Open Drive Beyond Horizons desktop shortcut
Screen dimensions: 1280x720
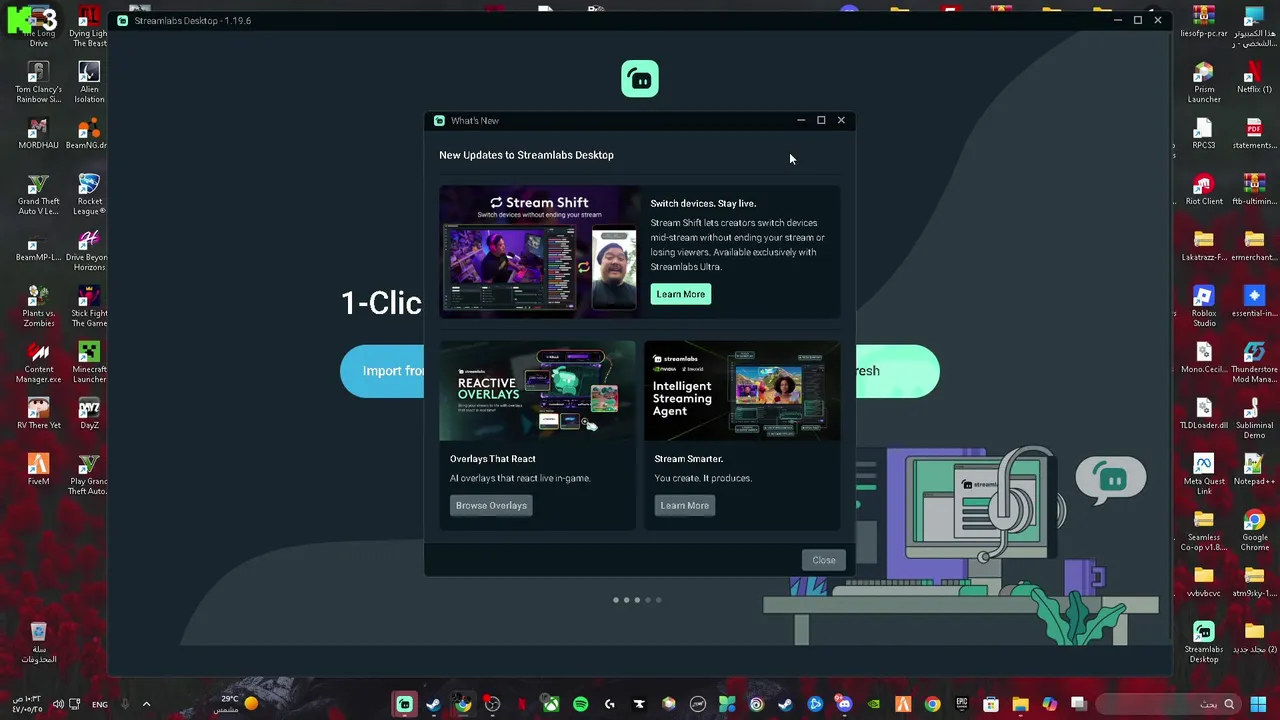(89, 251)
